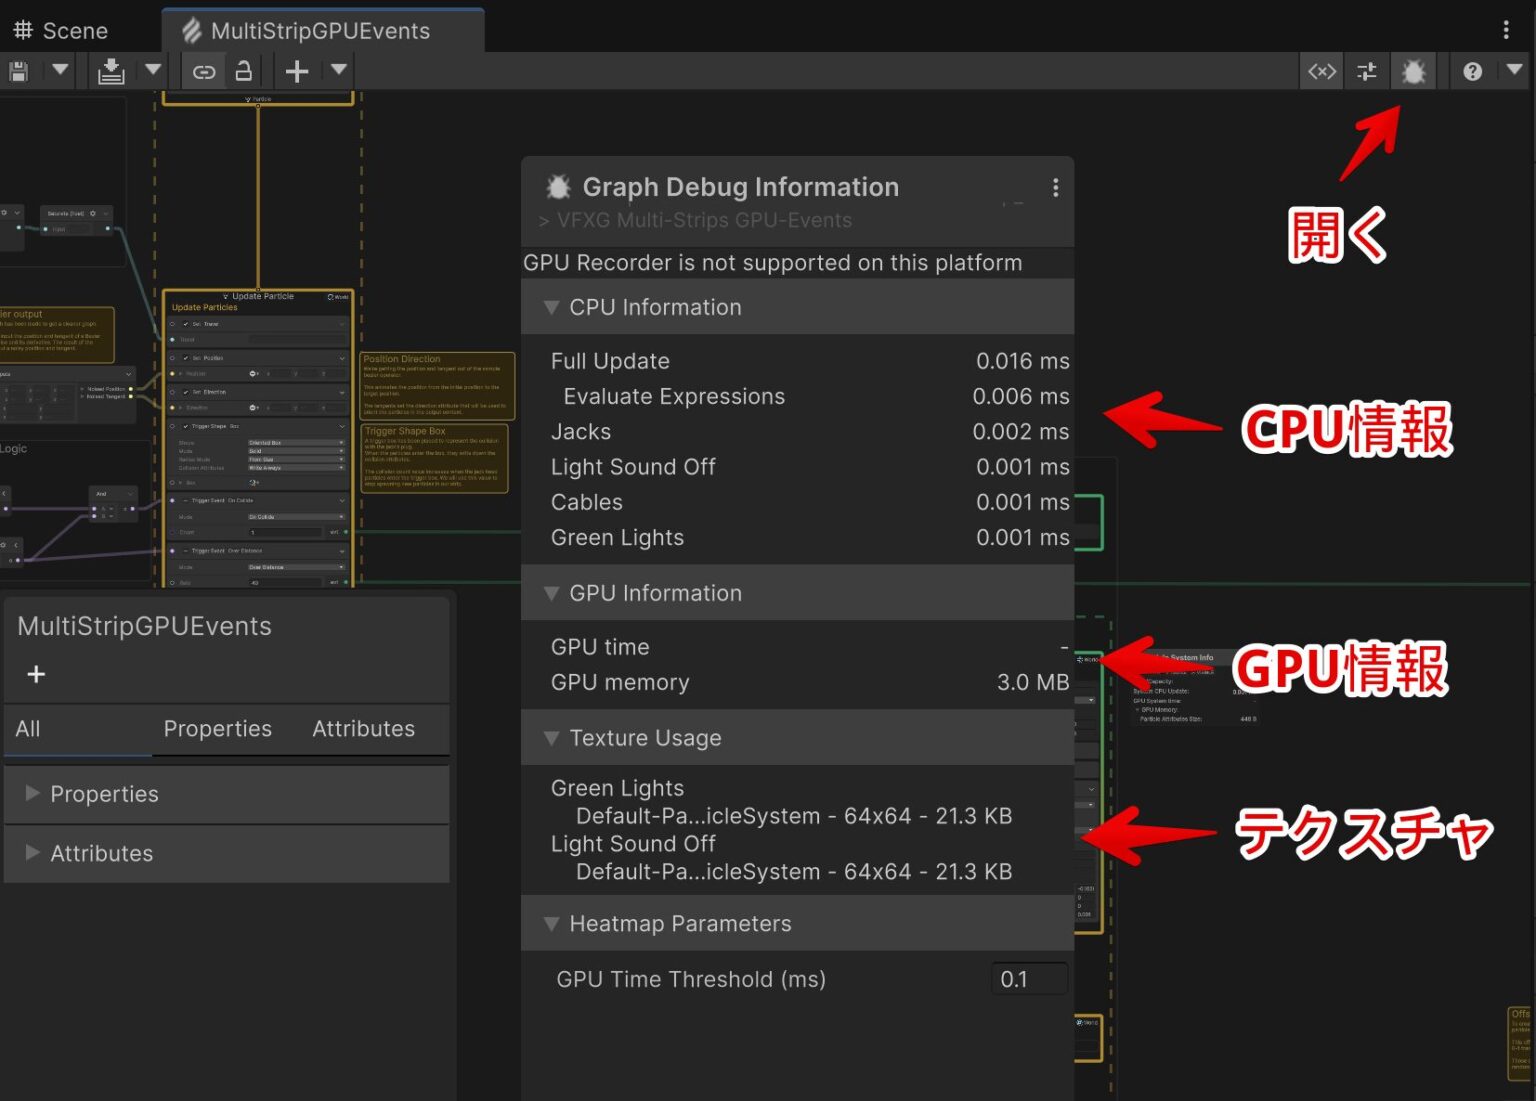Viewport: 1536px width, 1101px height.
Task: Open help using the question mark icon
Action: (x=1472, y=71)
